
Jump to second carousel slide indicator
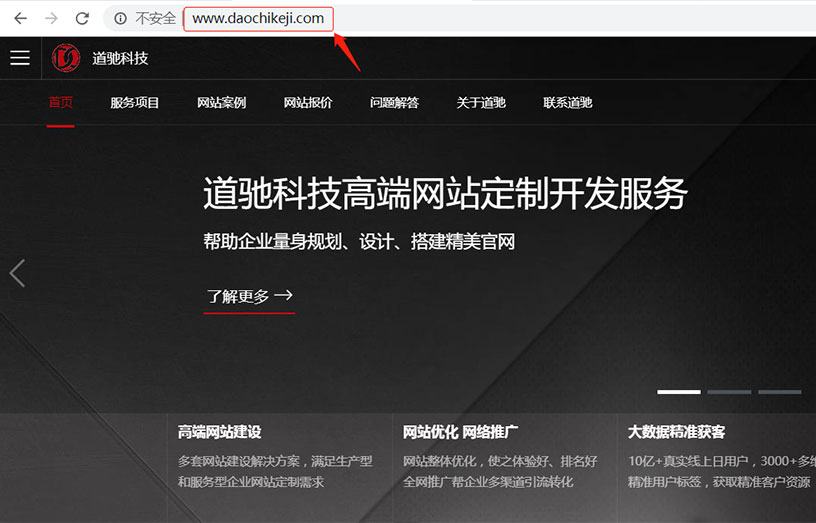729,392
